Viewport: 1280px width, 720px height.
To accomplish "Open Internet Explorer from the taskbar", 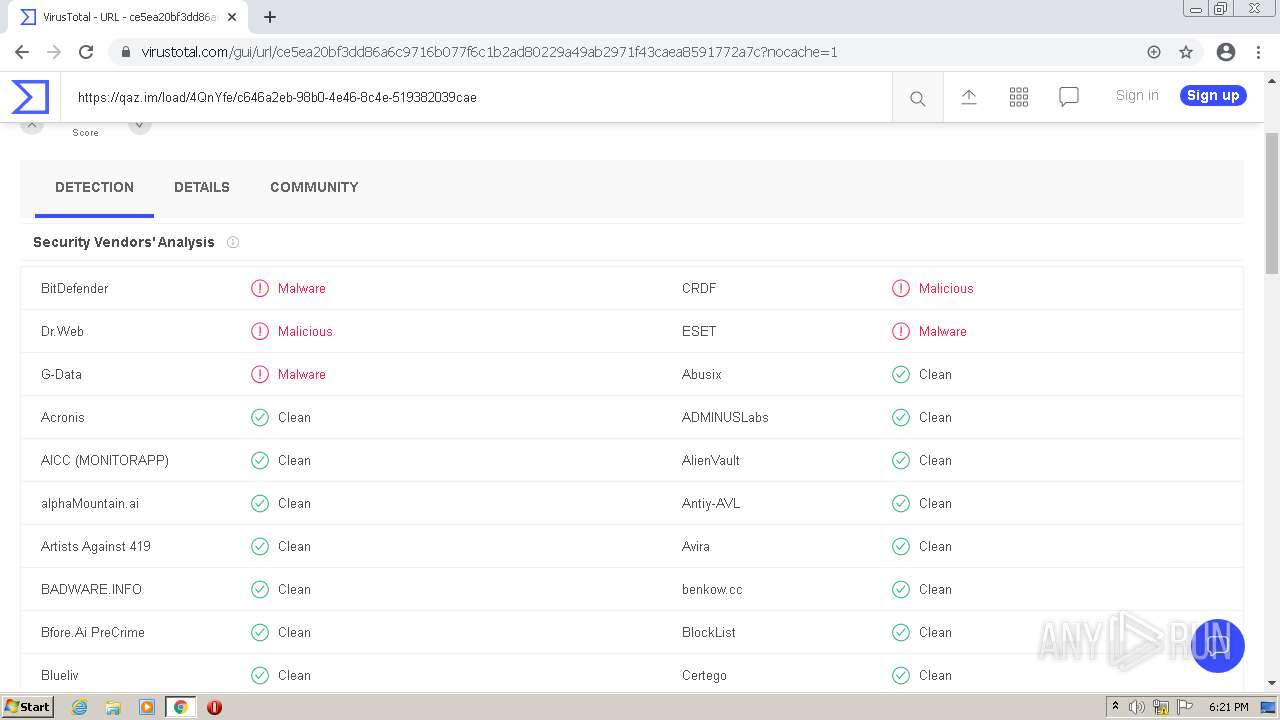I will click(79, 707).
